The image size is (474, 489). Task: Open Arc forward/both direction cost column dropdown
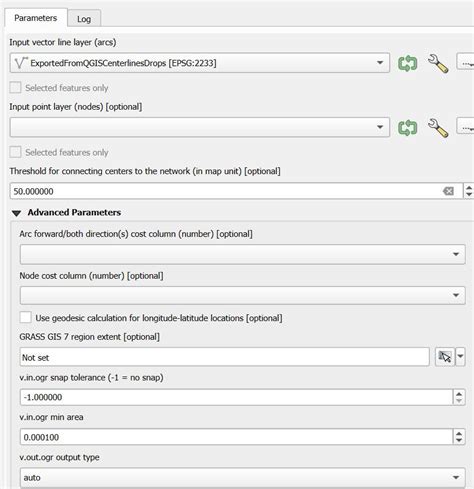(x=243, y=254)
